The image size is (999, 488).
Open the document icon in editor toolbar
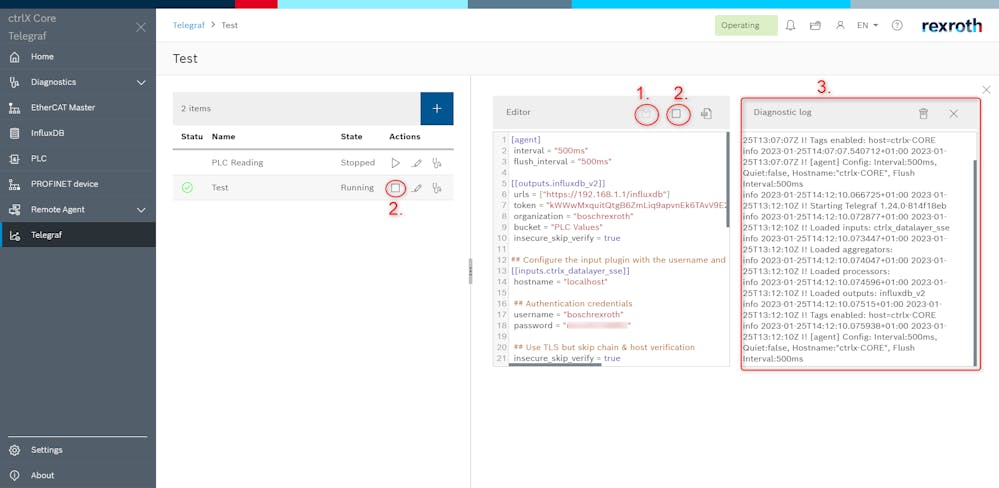(x=706, y=114)
